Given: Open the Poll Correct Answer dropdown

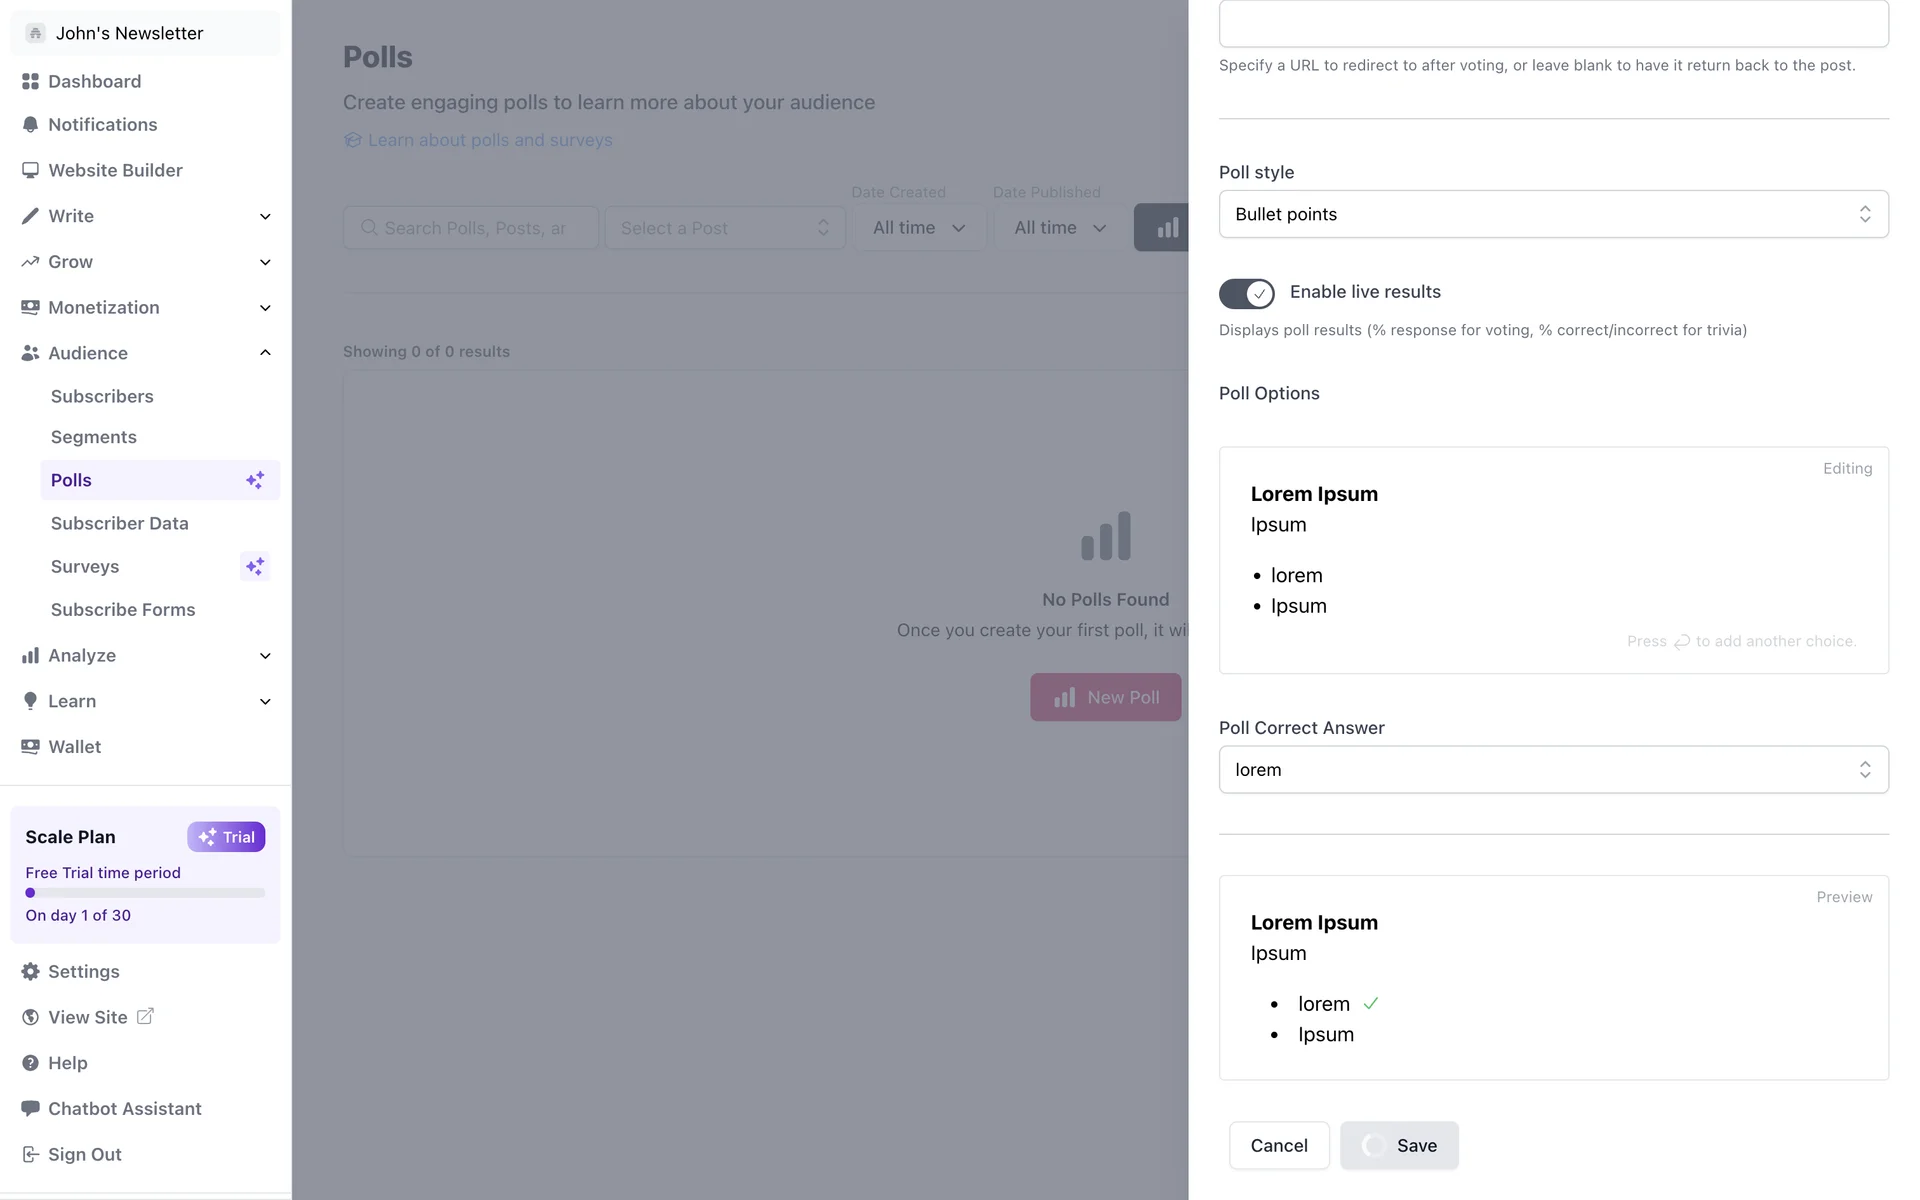Looking at the screenshot, I should (1553, 770).
